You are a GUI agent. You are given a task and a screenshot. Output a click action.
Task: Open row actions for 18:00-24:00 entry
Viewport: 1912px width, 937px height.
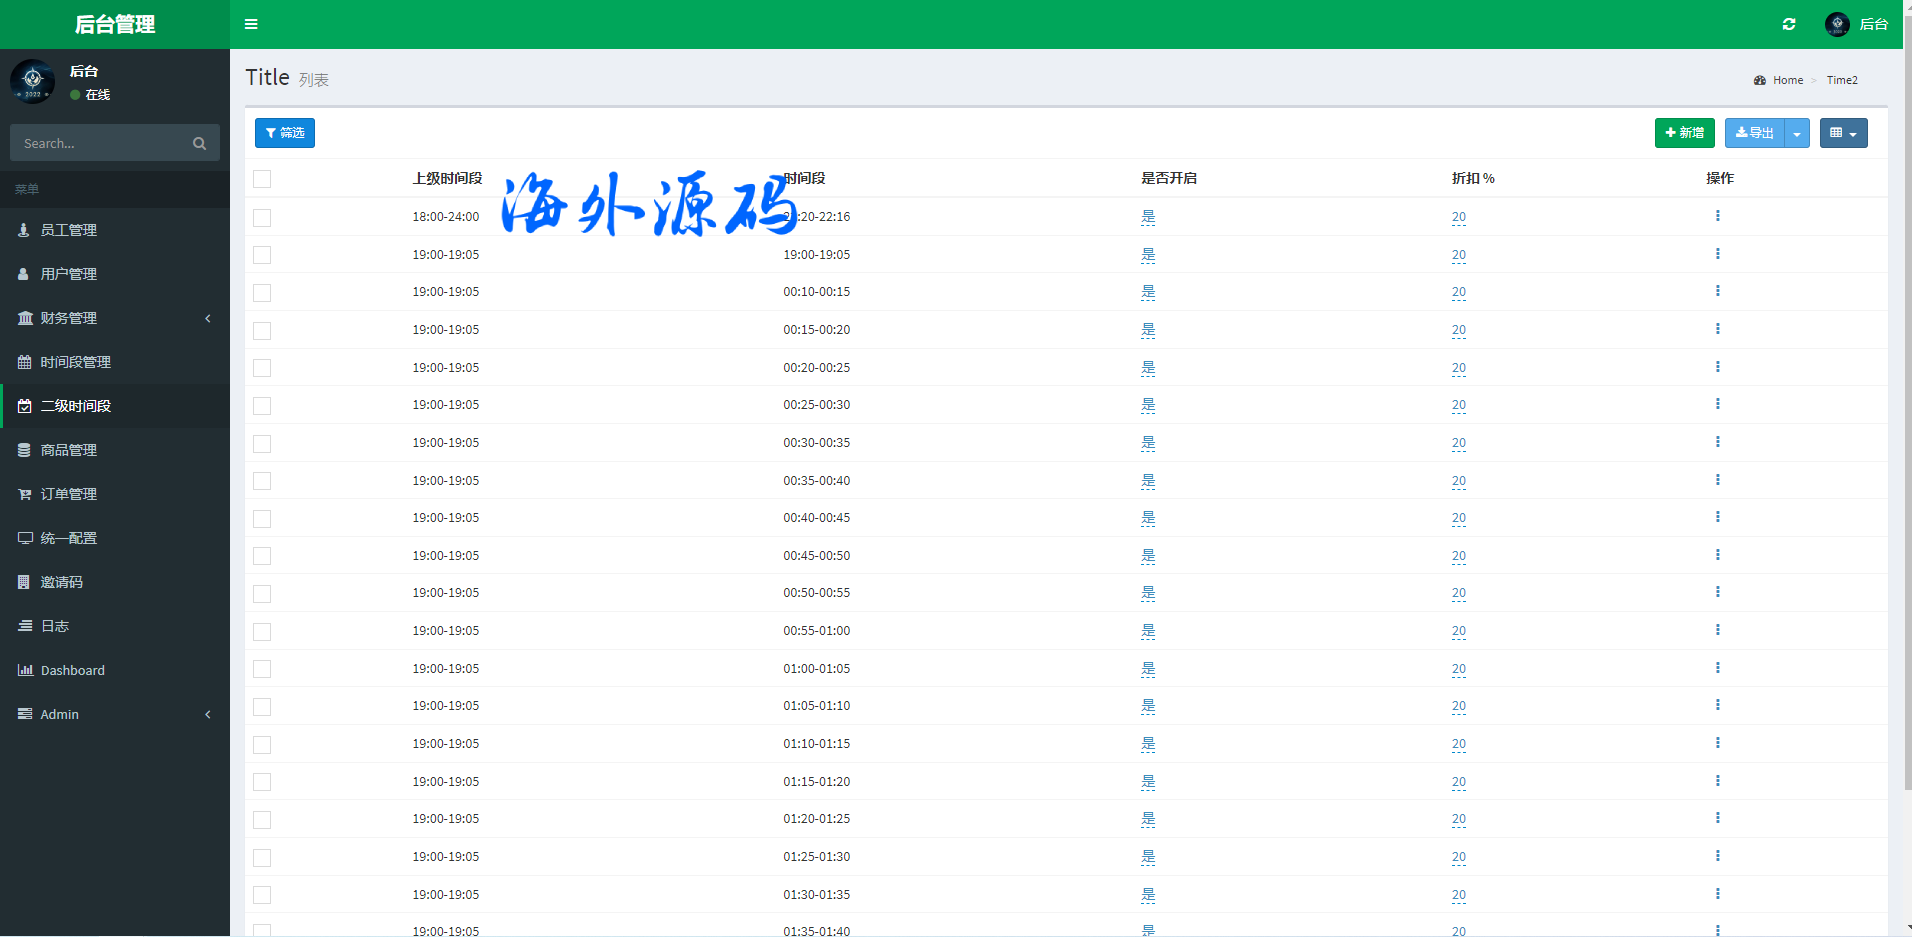(1717, 216)
